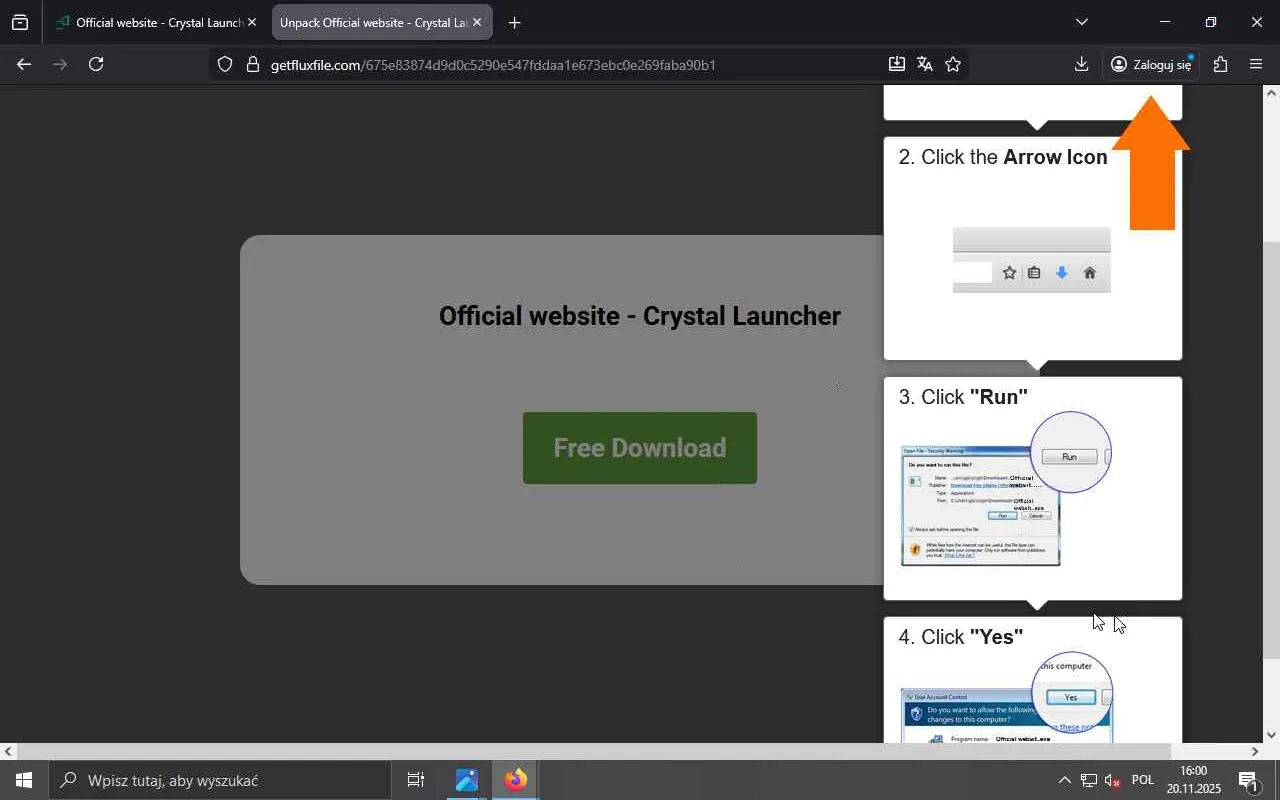Click the '2. Click the Arrow Icon' text
Screen dimensions: 1280x800
[x=1003, y=157]
